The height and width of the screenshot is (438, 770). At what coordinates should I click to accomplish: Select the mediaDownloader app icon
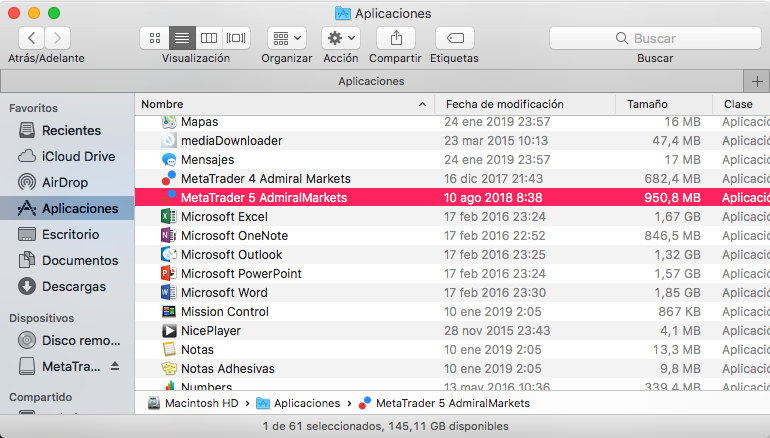tap(169, 140)
